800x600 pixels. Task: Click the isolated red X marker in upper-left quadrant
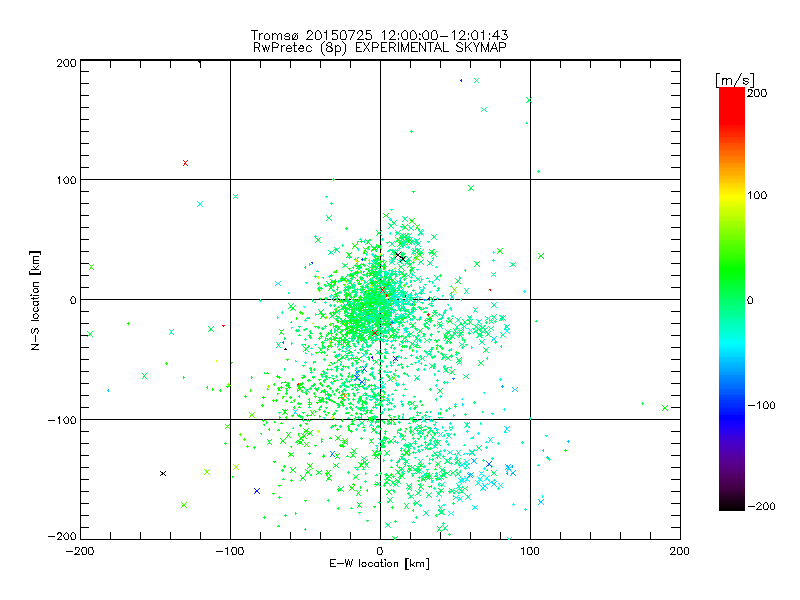point(185,163)
